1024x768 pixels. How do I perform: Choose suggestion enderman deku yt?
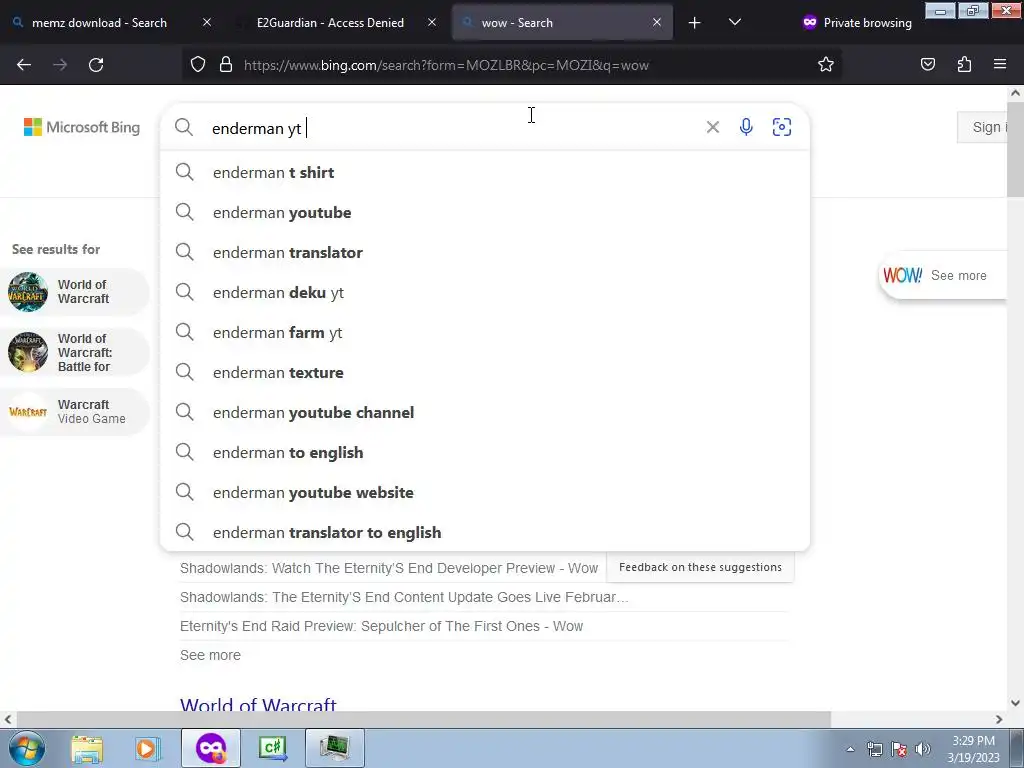coord(485,293)
